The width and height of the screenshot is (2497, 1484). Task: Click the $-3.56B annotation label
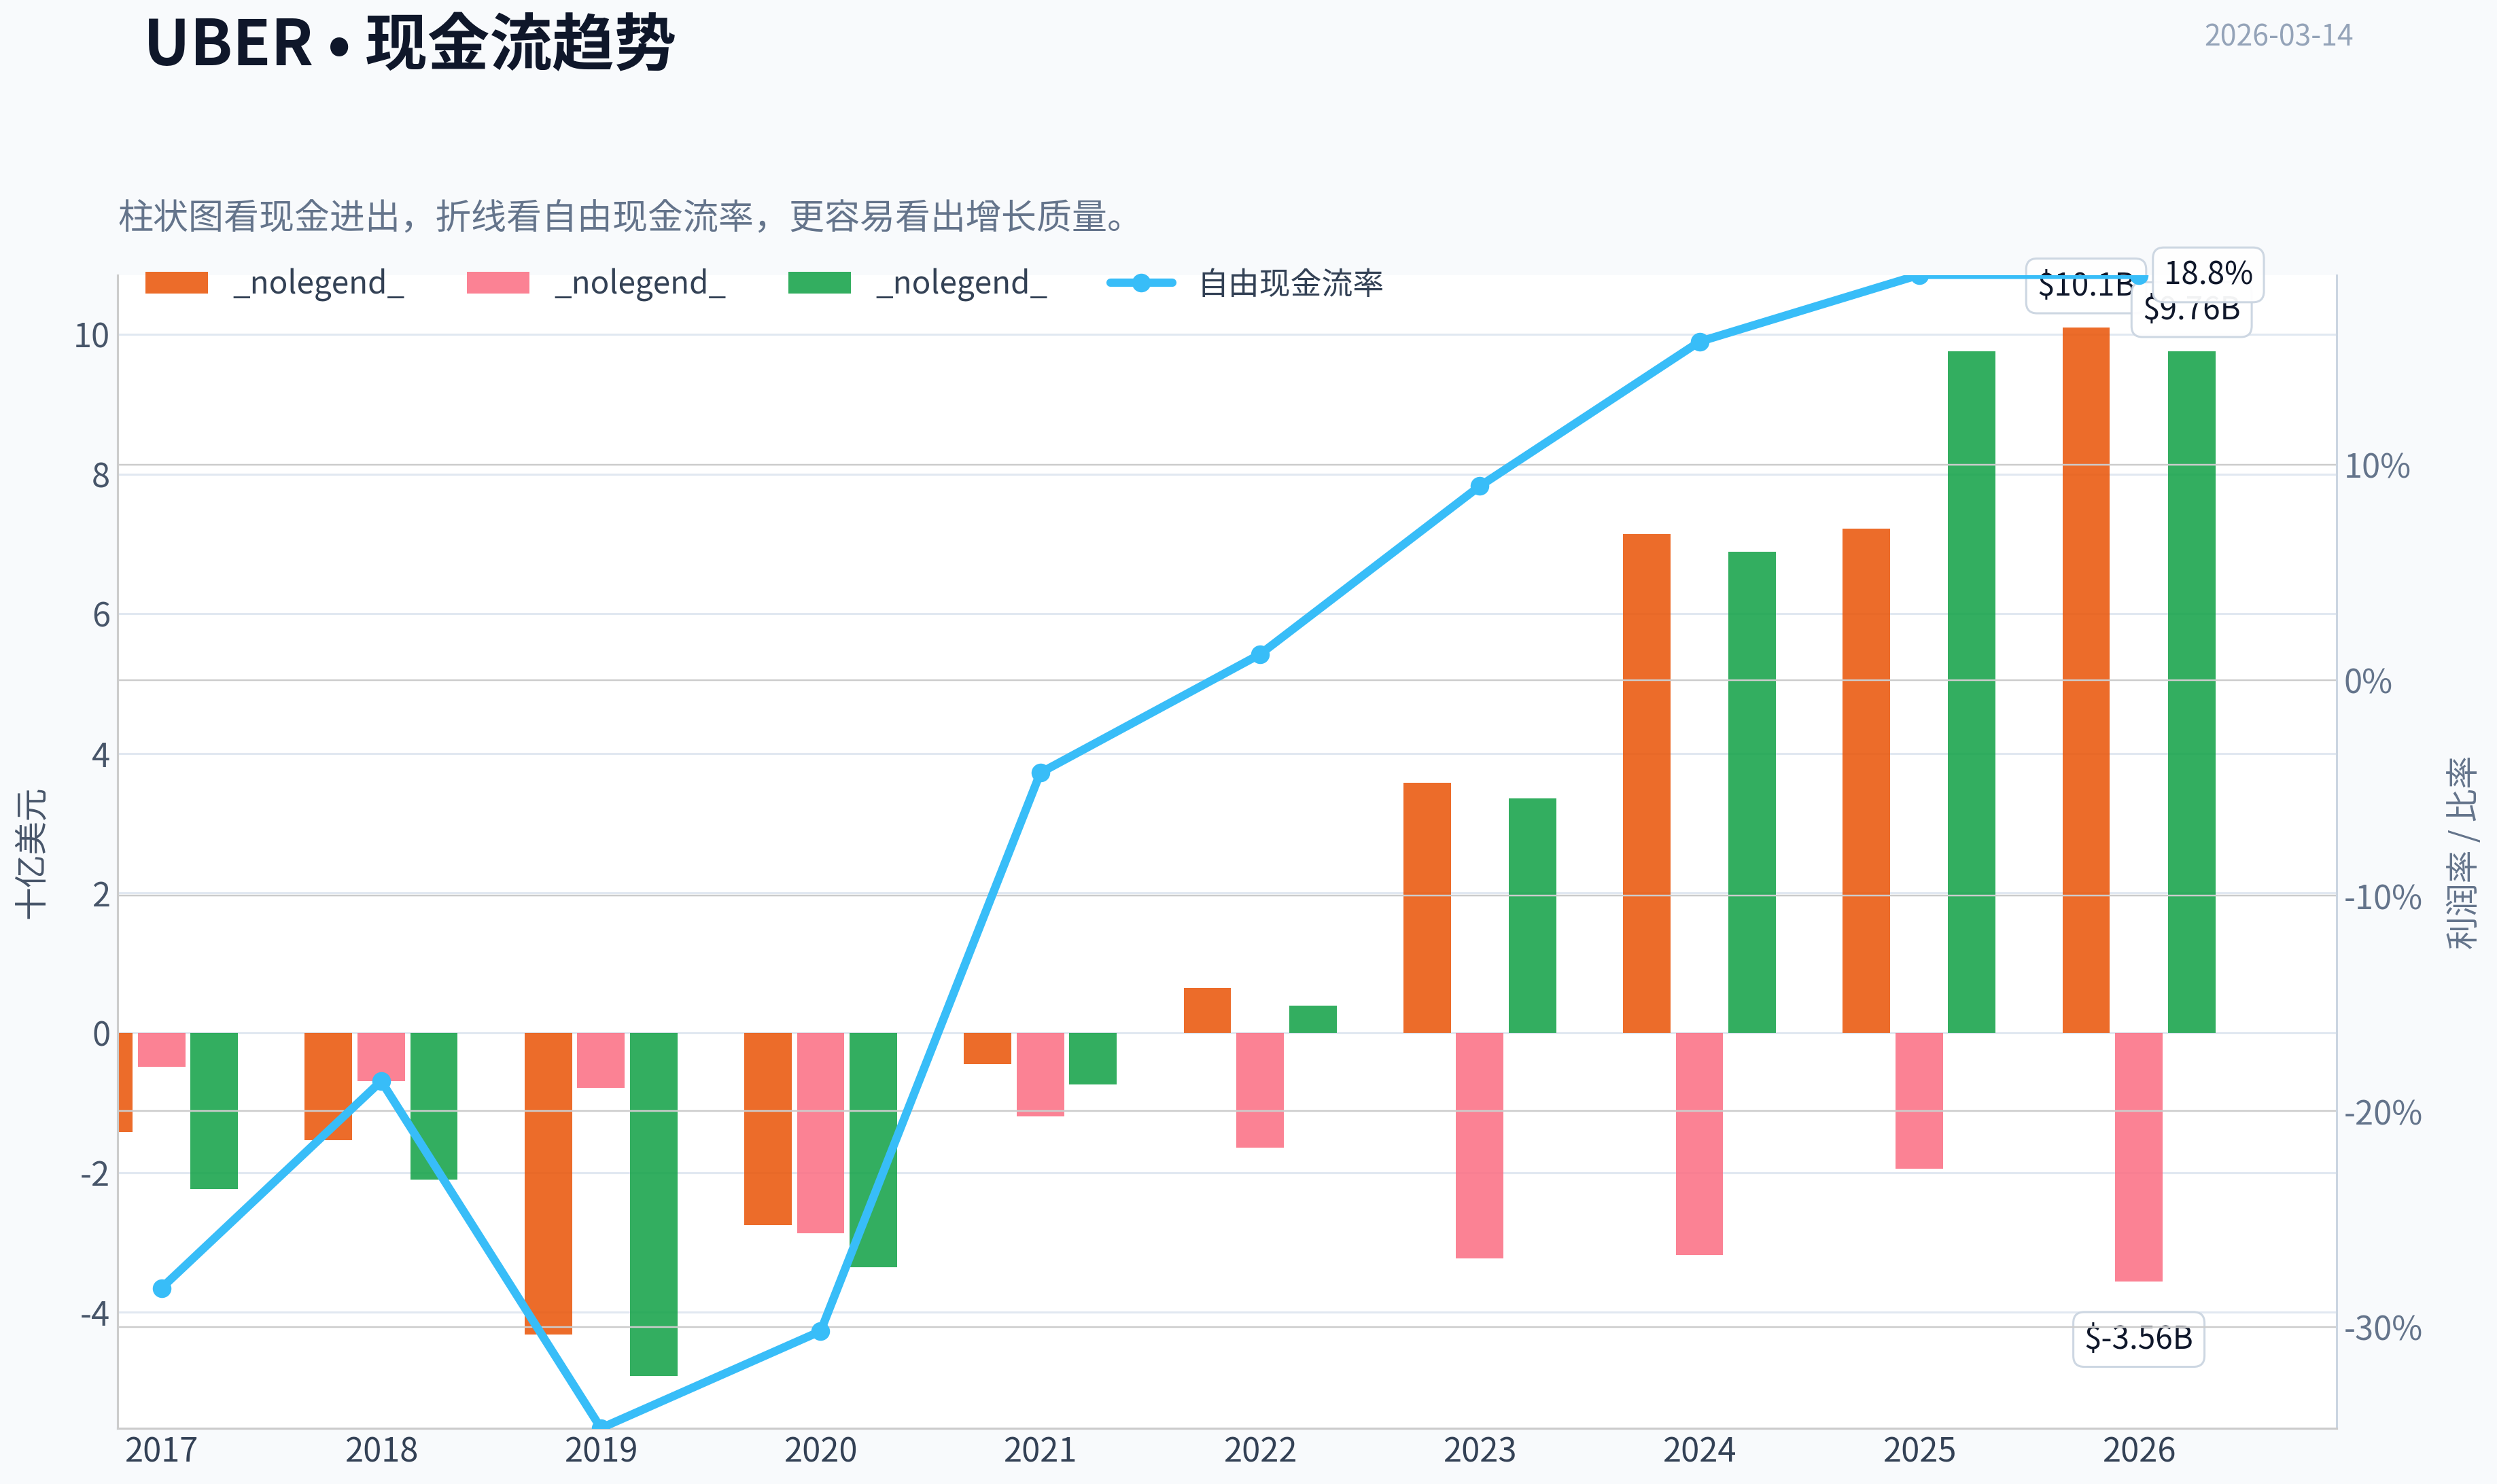2138,1338
